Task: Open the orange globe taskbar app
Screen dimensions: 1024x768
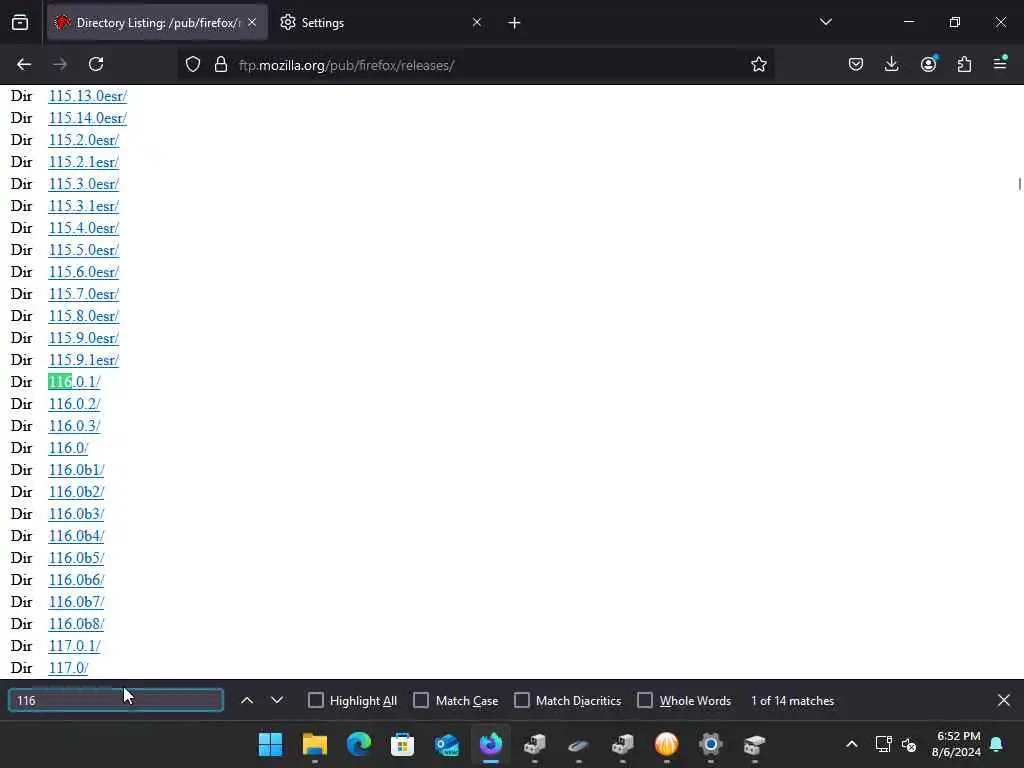Action: pyautogui.click(x=666, y=744)
